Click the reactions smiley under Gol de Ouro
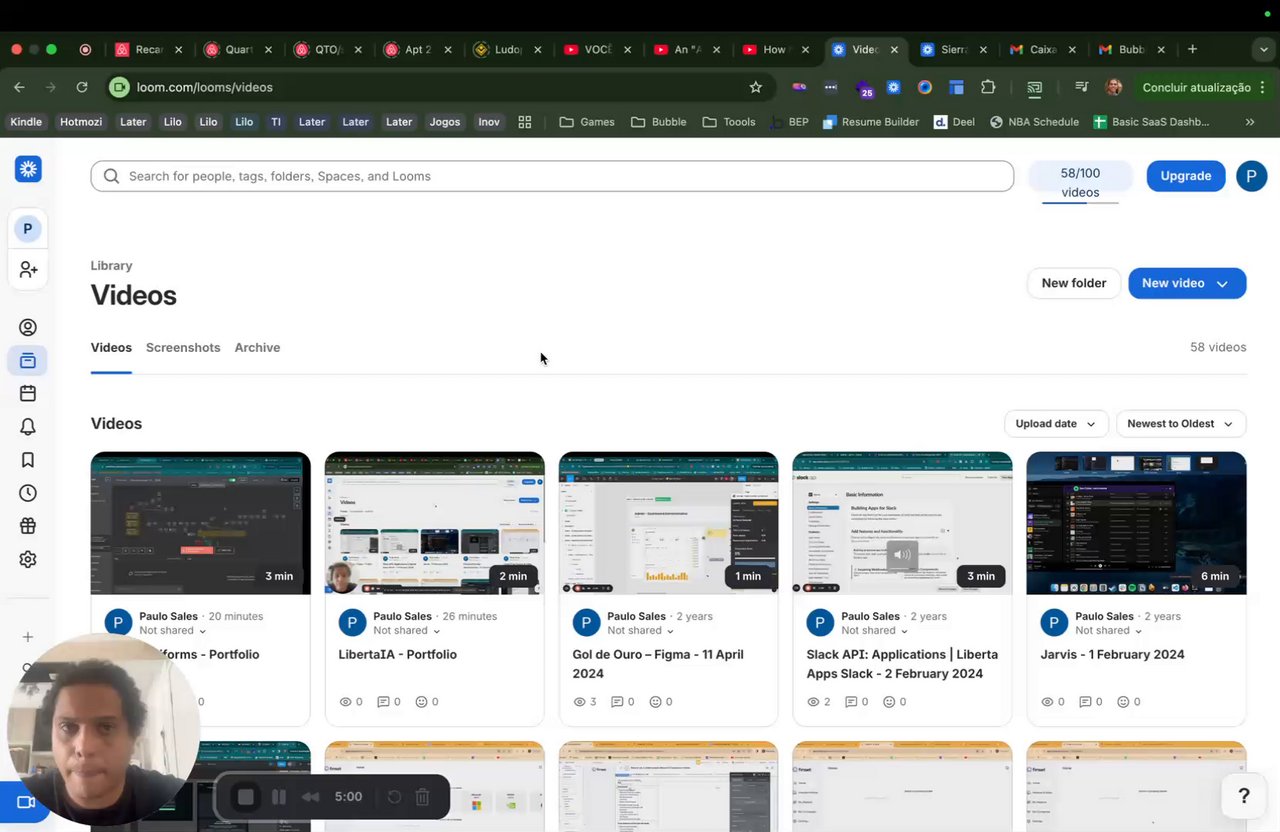Screen dimensions: 1280x832 [x=655, y=702]
